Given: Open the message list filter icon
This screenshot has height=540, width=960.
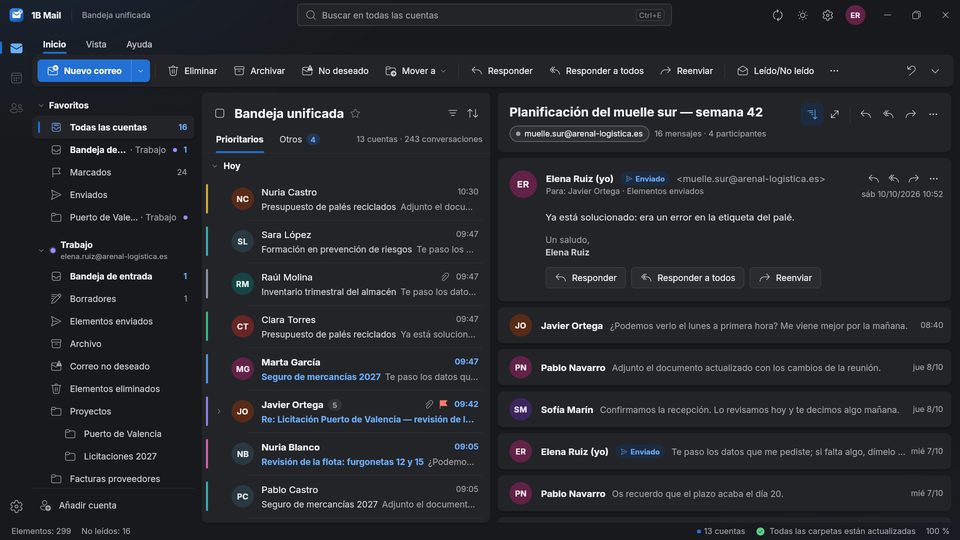Looking at the screenshot, I should [452, 113].
